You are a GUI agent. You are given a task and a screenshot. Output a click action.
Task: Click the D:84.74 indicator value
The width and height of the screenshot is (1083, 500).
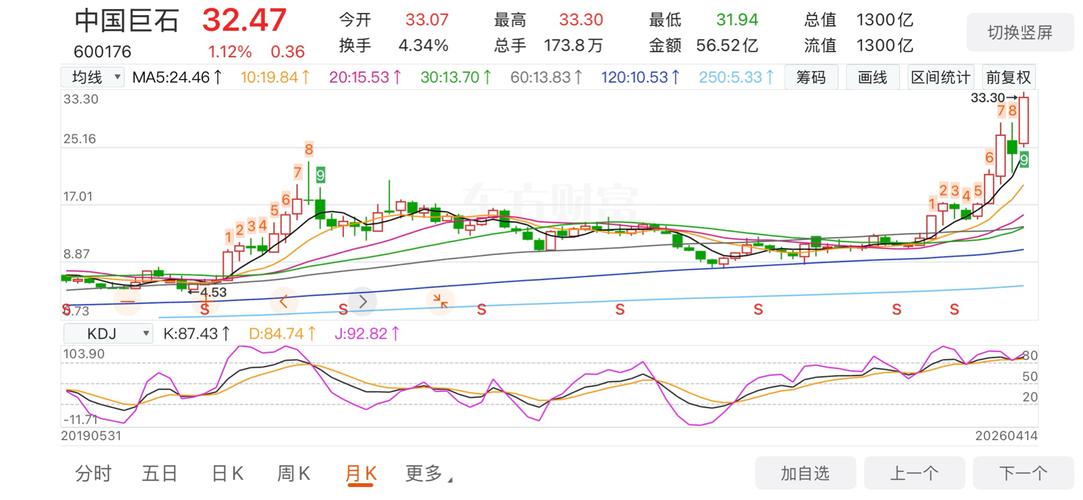282,334
